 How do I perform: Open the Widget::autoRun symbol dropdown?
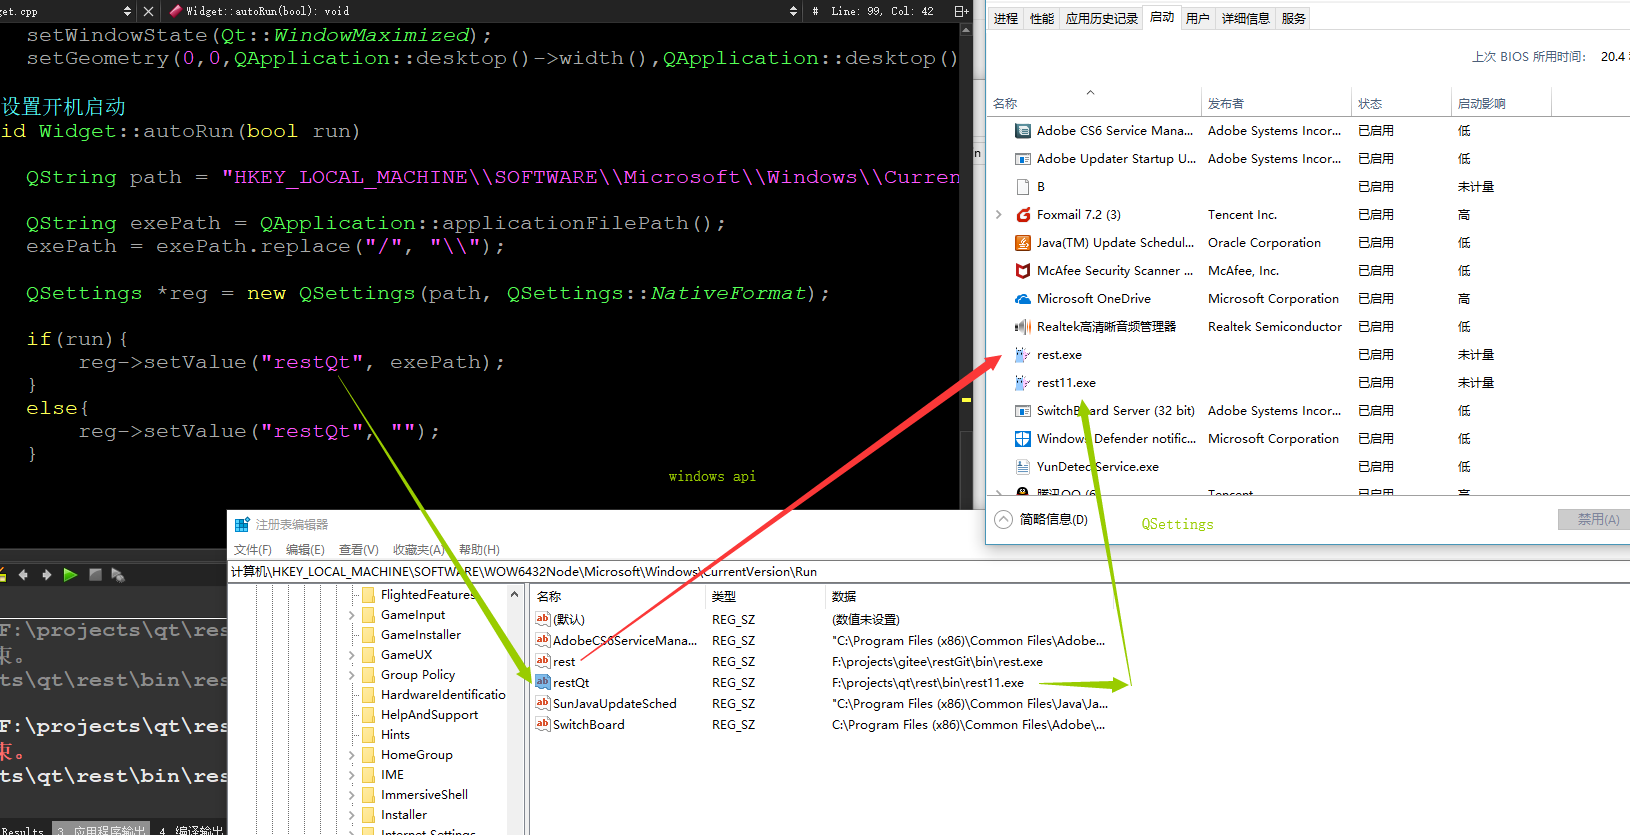[x=794, y=11]
